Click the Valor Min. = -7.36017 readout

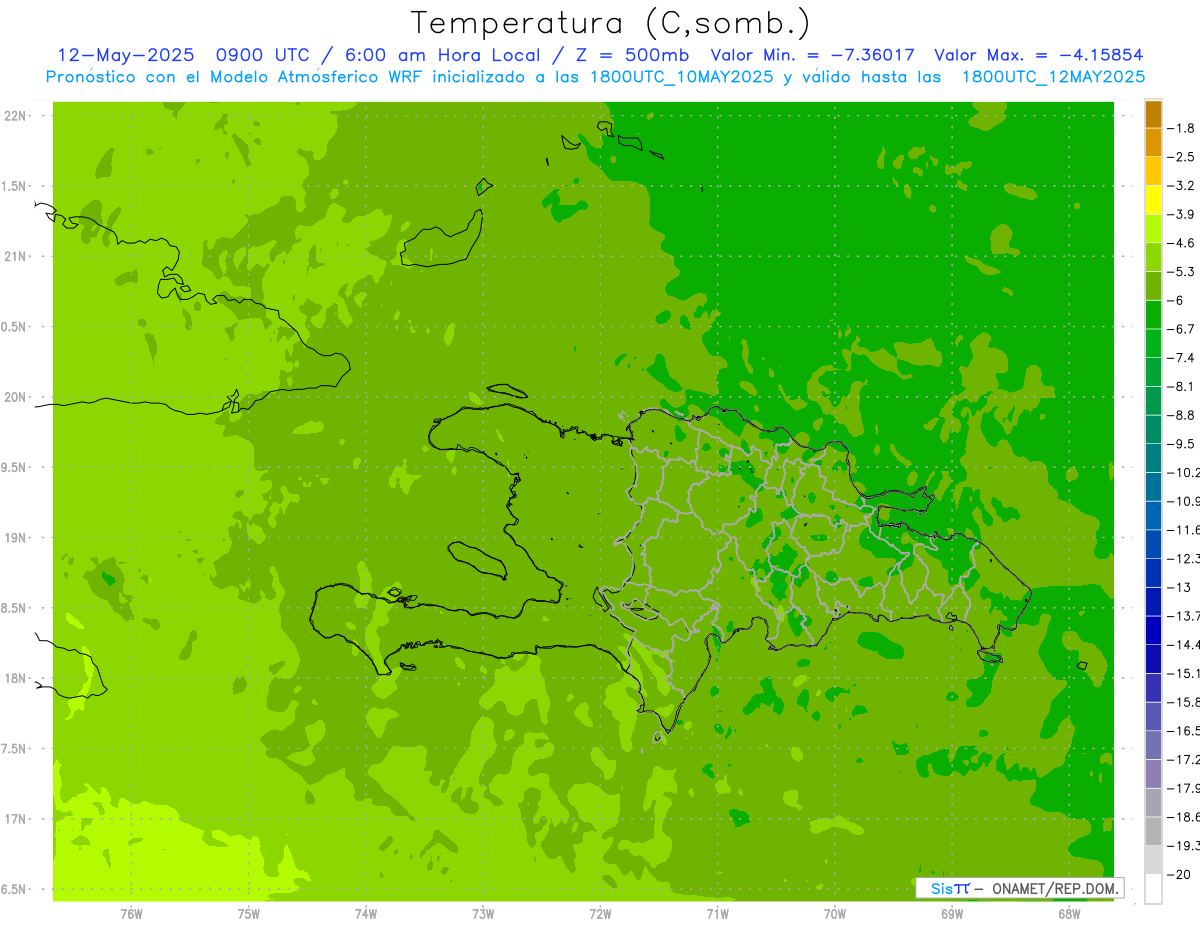812,55
